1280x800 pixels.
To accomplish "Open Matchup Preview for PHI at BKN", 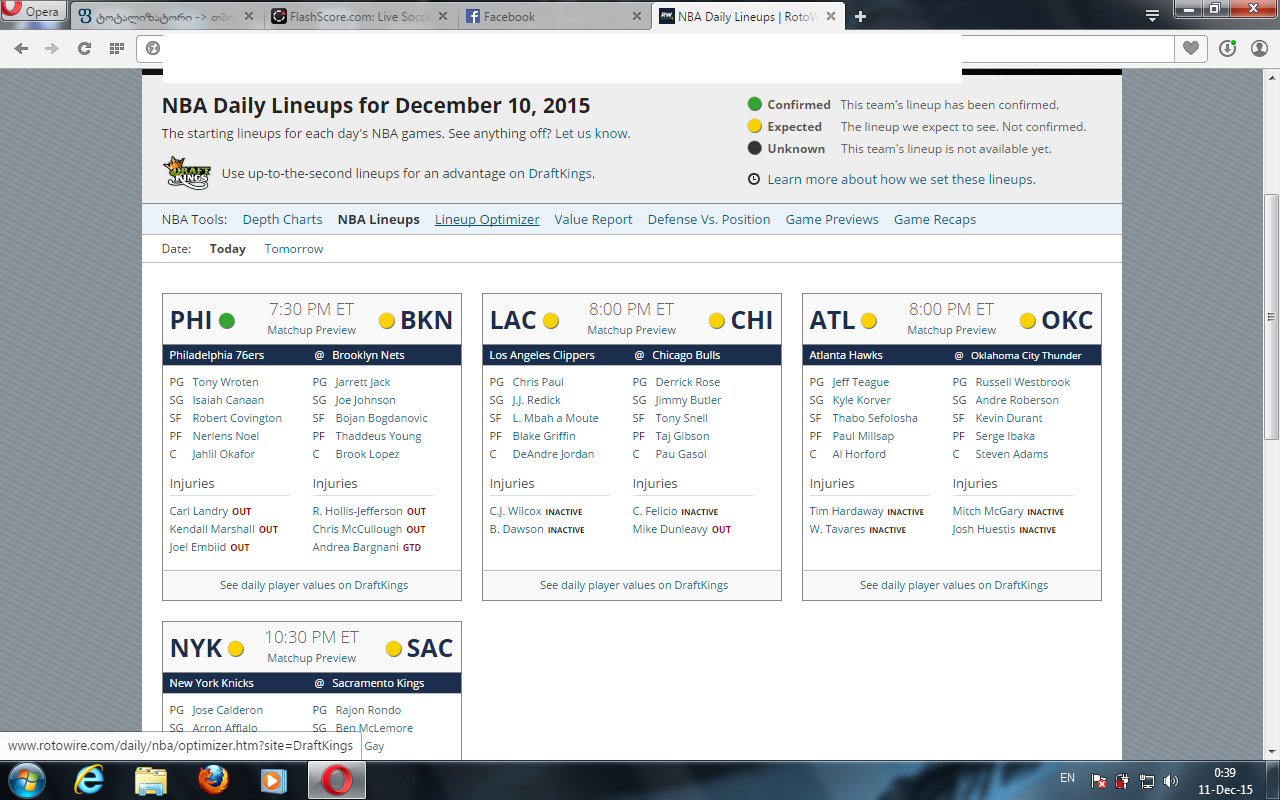I will [x=312, y=330].
